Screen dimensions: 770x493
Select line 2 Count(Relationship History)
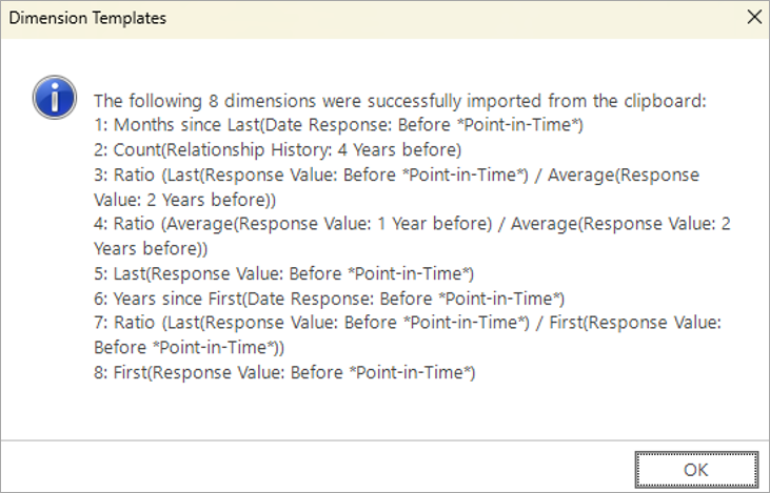[x=277, y=150]
